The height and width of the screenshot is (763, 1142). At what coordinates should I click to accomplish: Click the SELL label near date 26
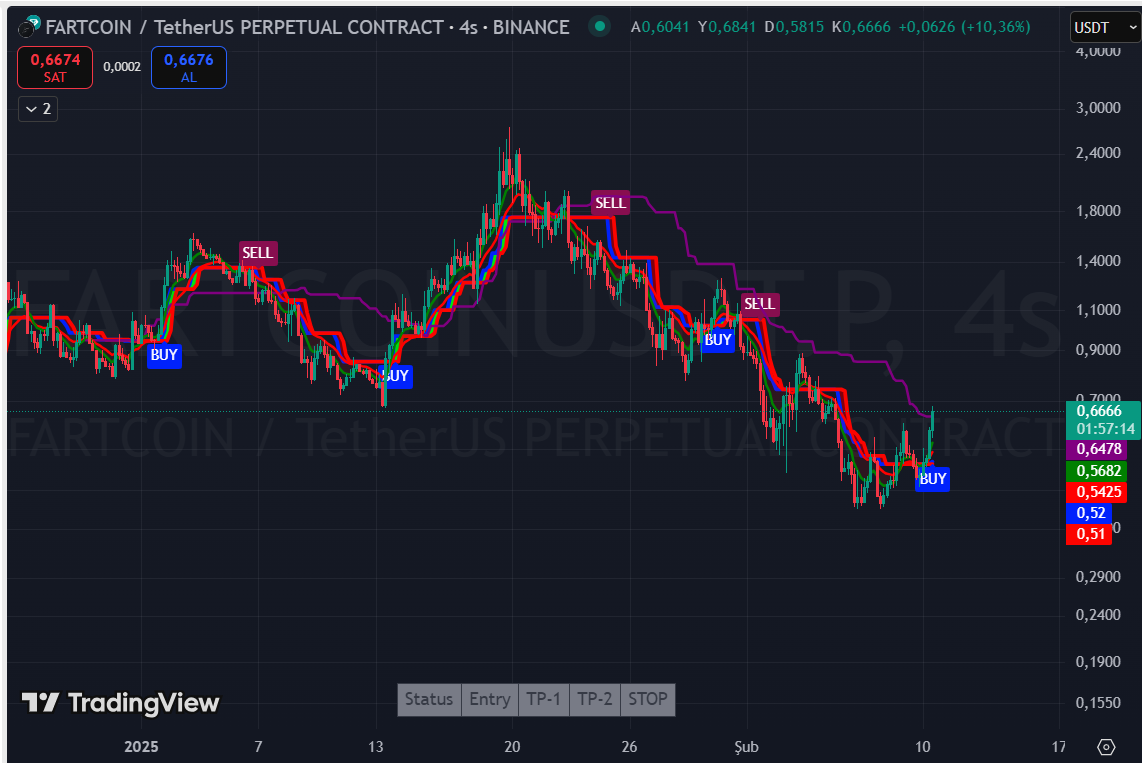(610, 203)
